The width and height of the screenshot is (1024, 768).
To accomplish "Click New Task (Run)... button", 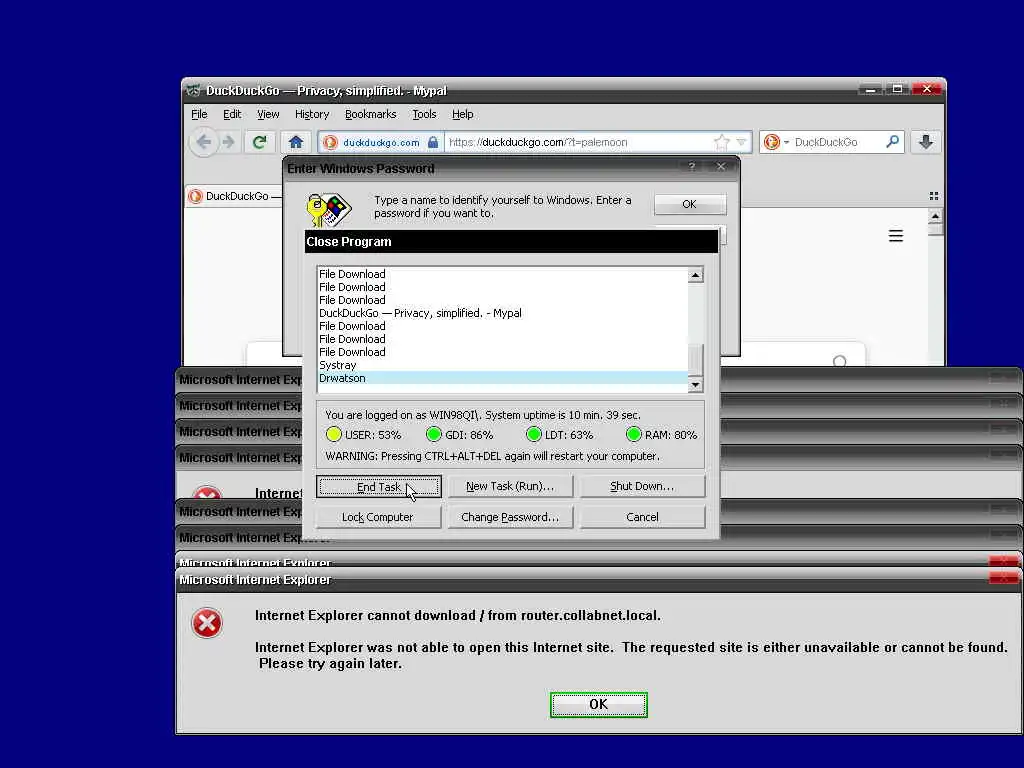I will [x=510, y=487].
